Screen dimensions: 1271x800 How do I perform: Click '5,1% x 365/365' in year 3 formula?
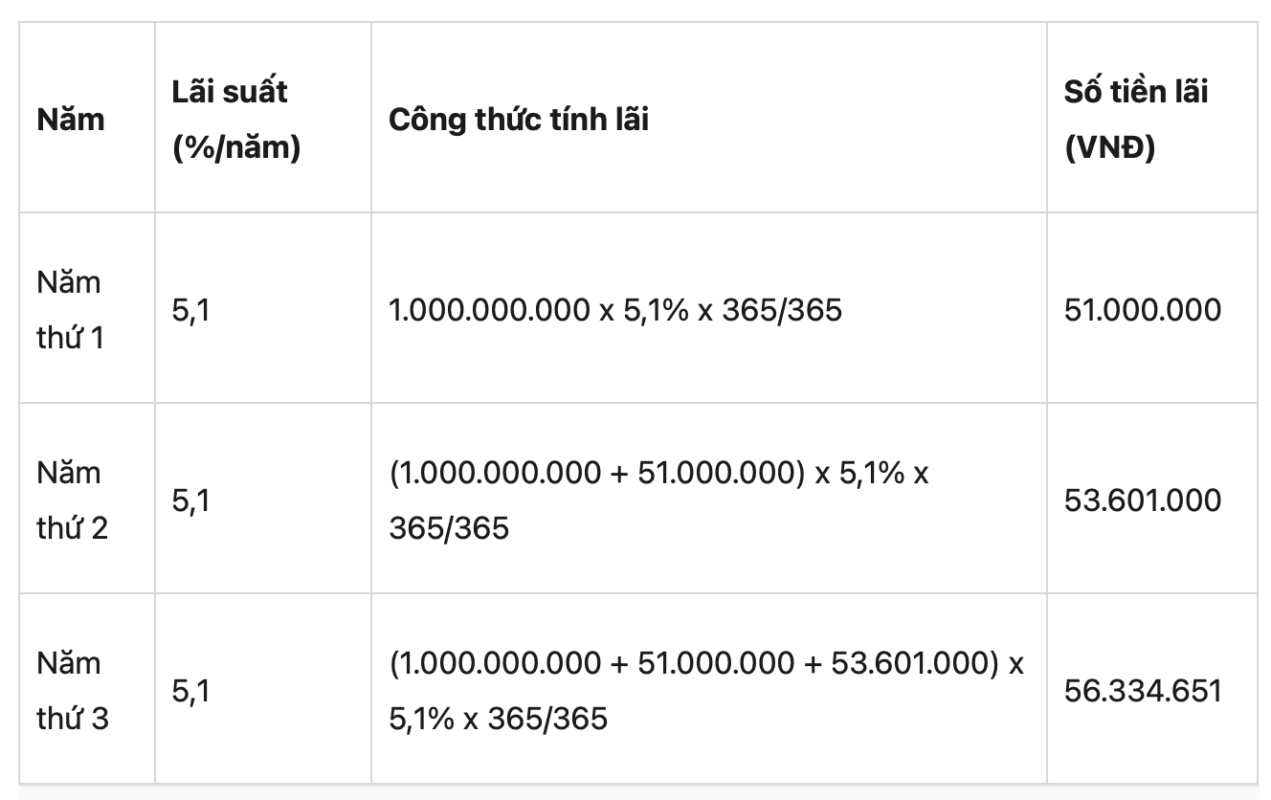tap(498, 718)
